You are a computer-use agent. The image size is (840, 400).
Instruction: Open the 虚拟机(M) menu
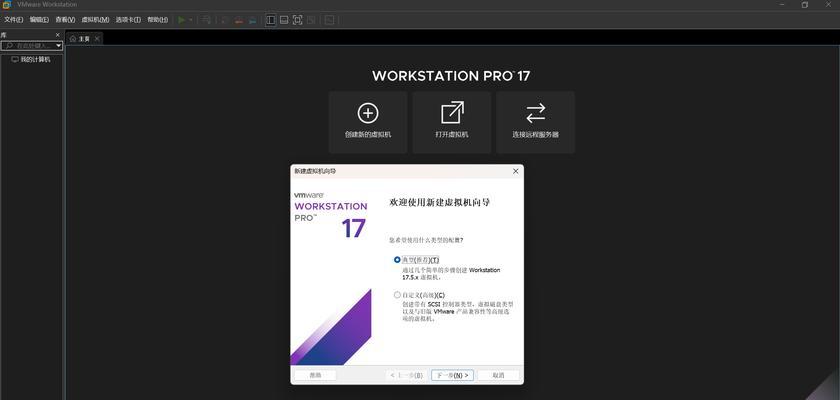point(95,20)
